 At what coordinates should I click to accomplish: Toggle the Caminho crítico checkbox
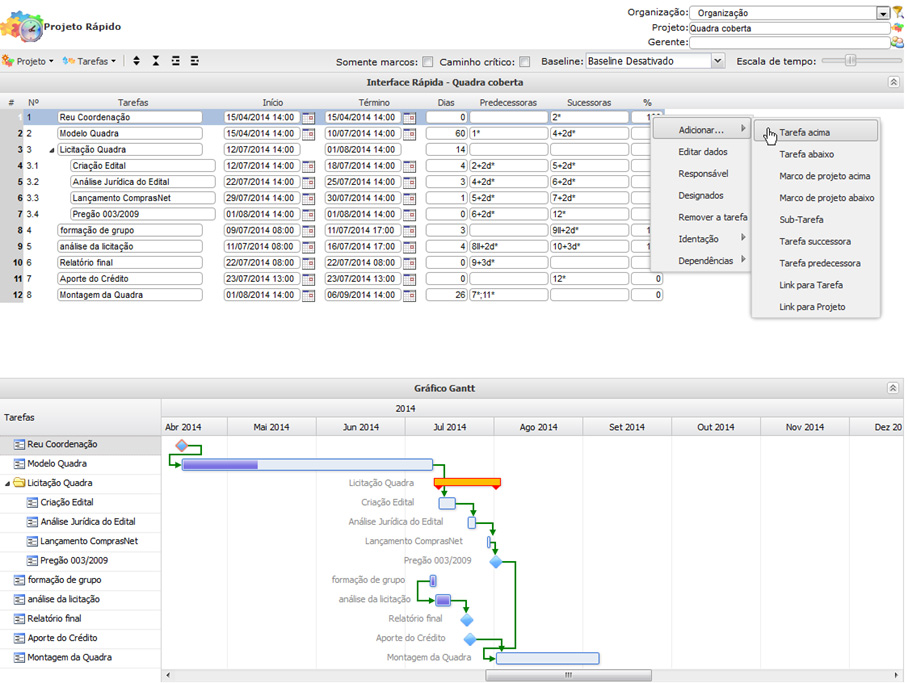pyautogui.click(x=525, y=61)
